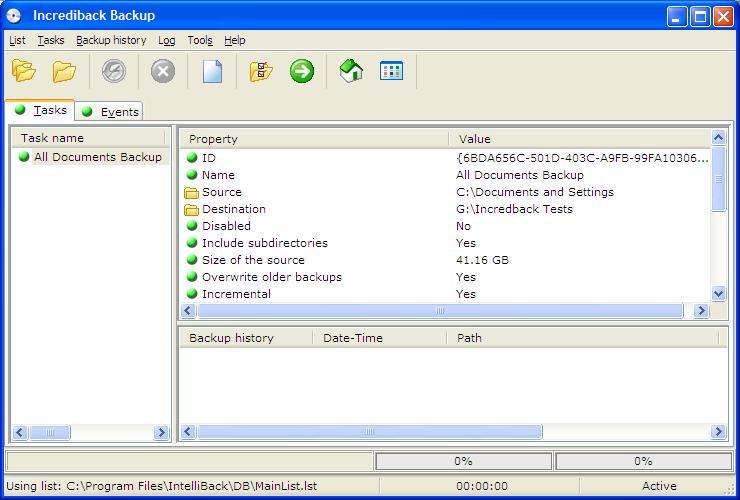This screenshot has width=740, height=500.
Task: Click the C:\Documents and Settings source value
Action: pyautogui.click(x=535, y=192)
